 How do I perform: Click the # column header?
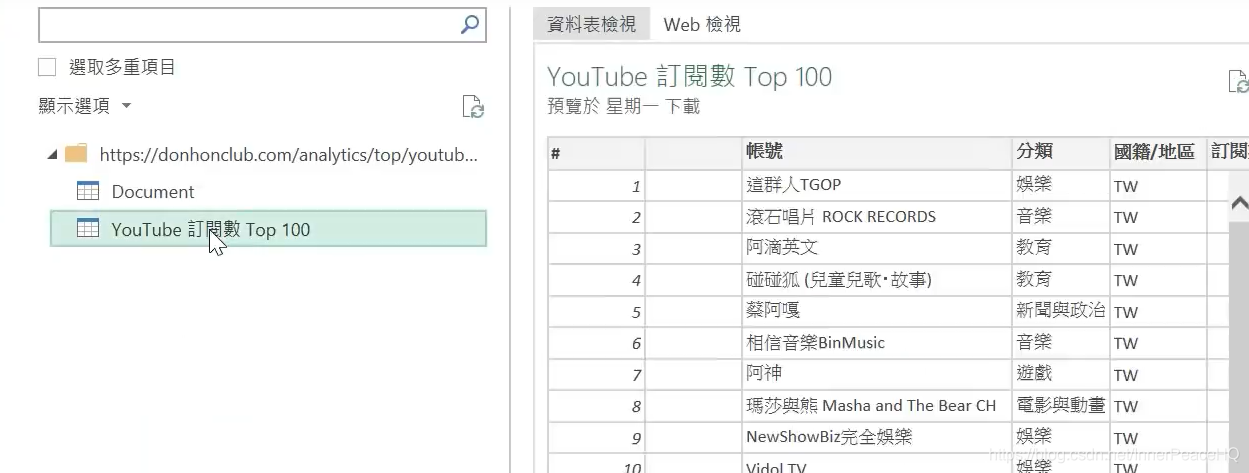[x=596, y=153]
